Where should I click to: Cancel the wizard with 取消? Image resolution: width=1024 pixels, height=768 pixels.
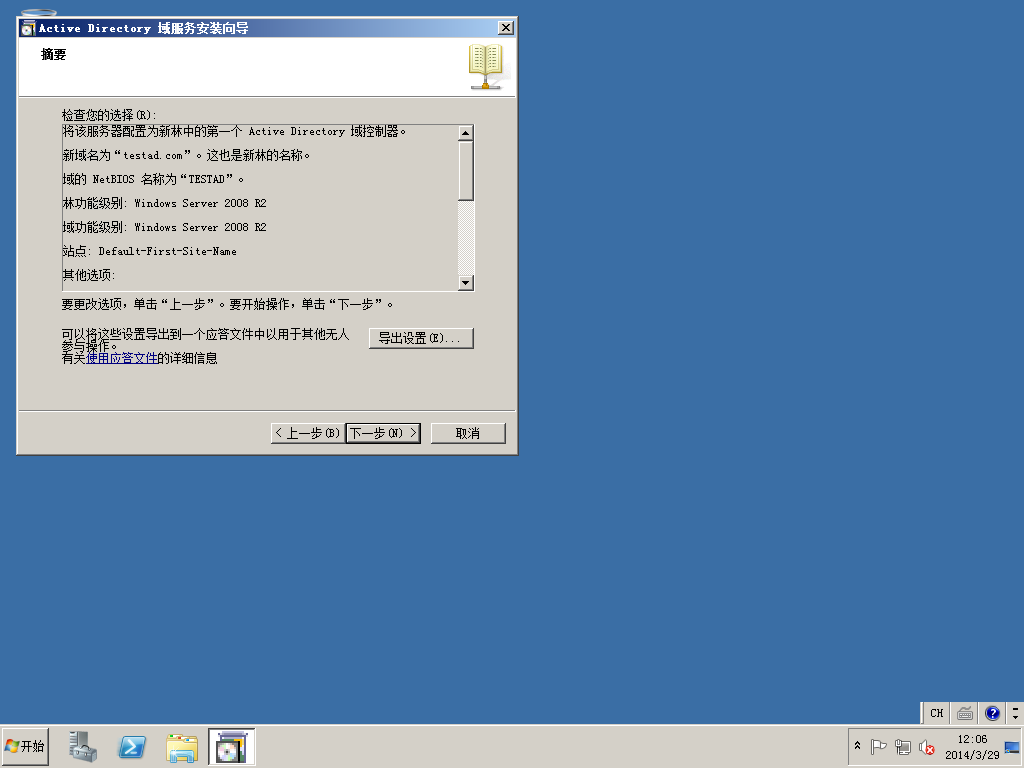[x=468, y=433]
